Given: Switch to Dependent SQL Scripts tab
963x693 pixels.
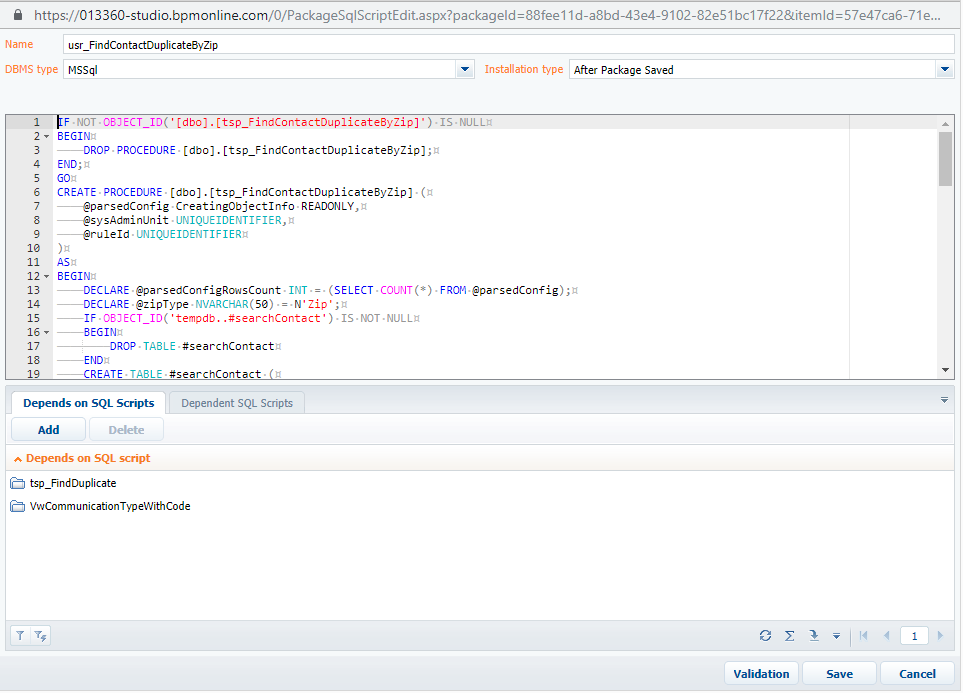Looking at the screenshot, I should pyautogui.click(x=237, y=404).
